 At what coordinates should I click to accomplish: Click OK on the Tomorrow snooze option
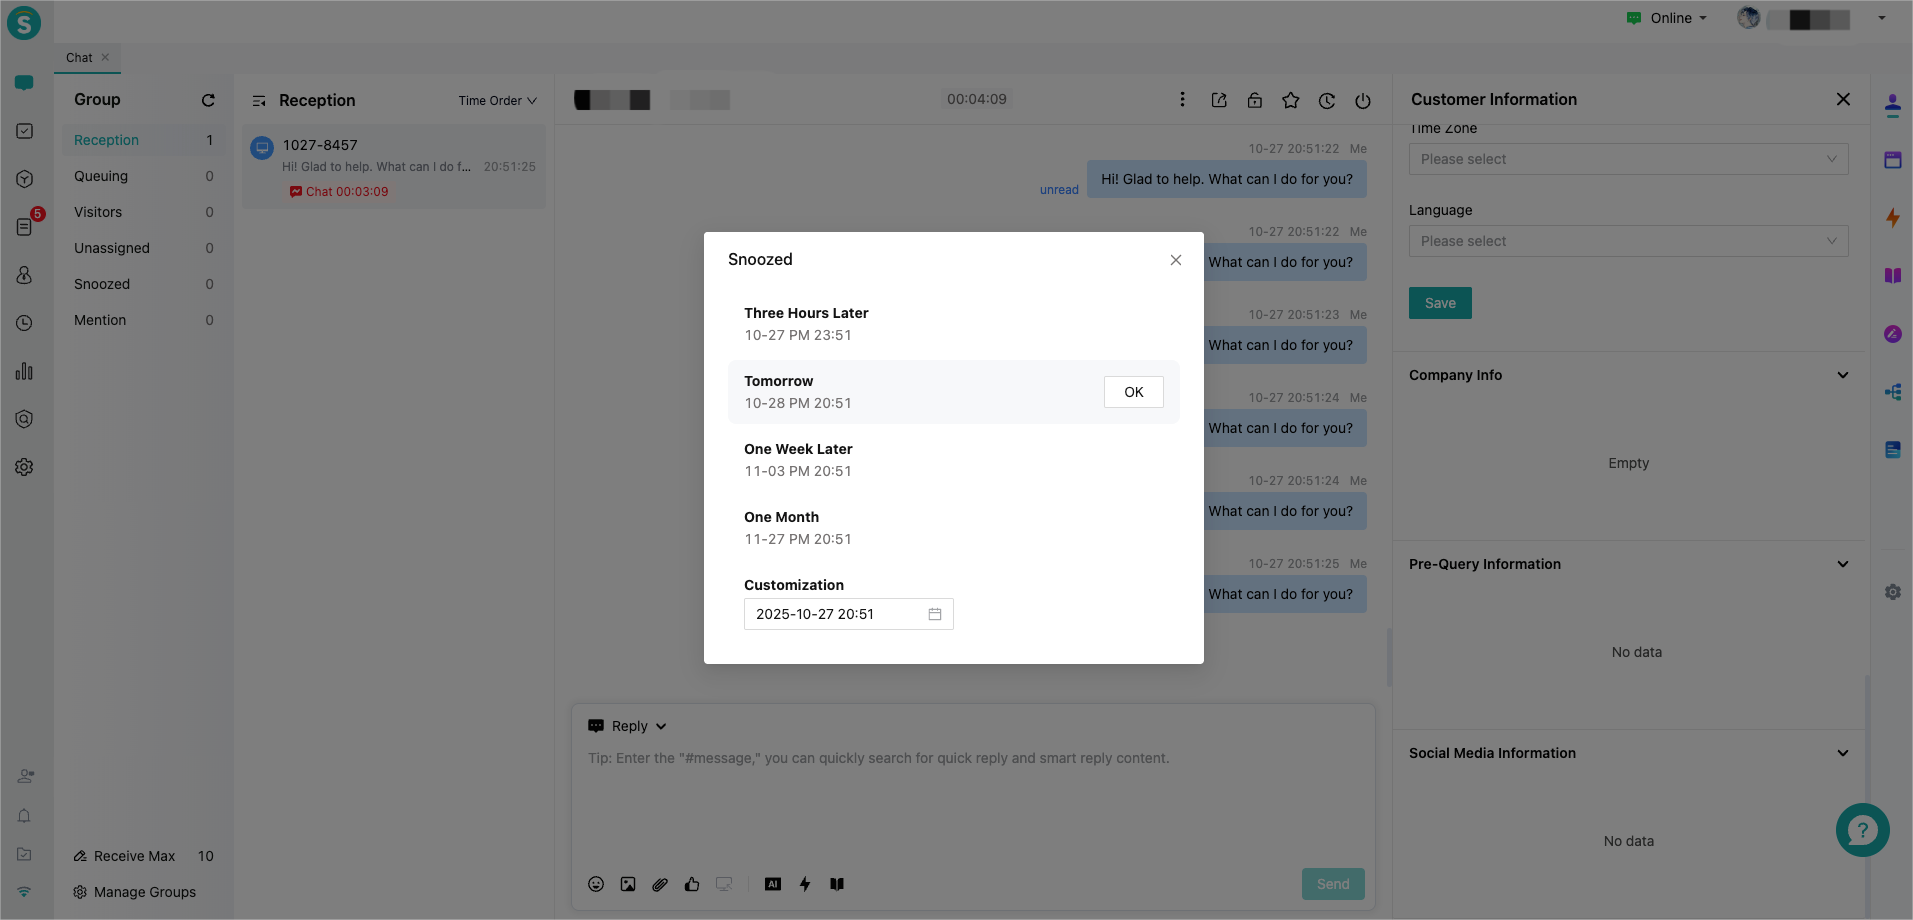tap(1133, 392)
